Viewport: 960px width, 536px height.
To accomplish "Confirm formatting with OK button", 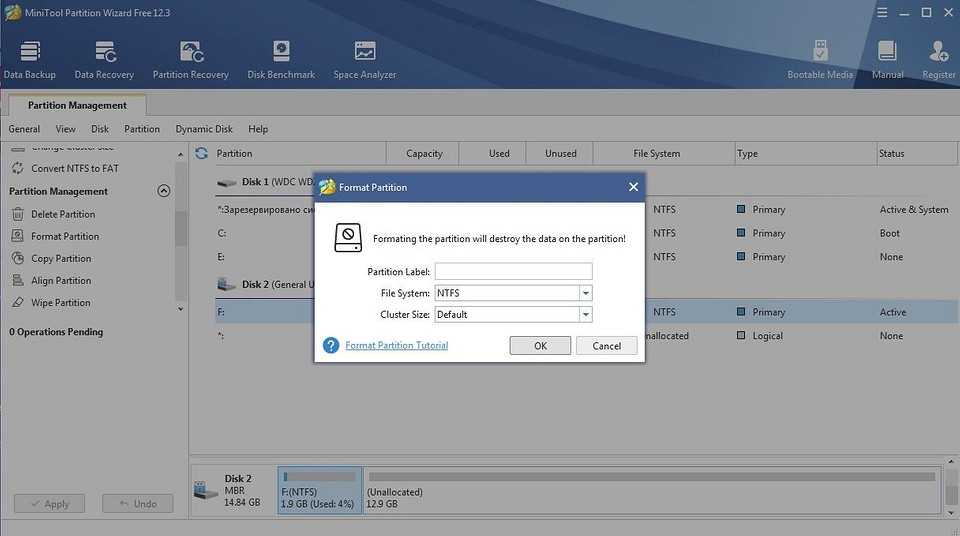I will pyautogui.click(x=540, y=346).
